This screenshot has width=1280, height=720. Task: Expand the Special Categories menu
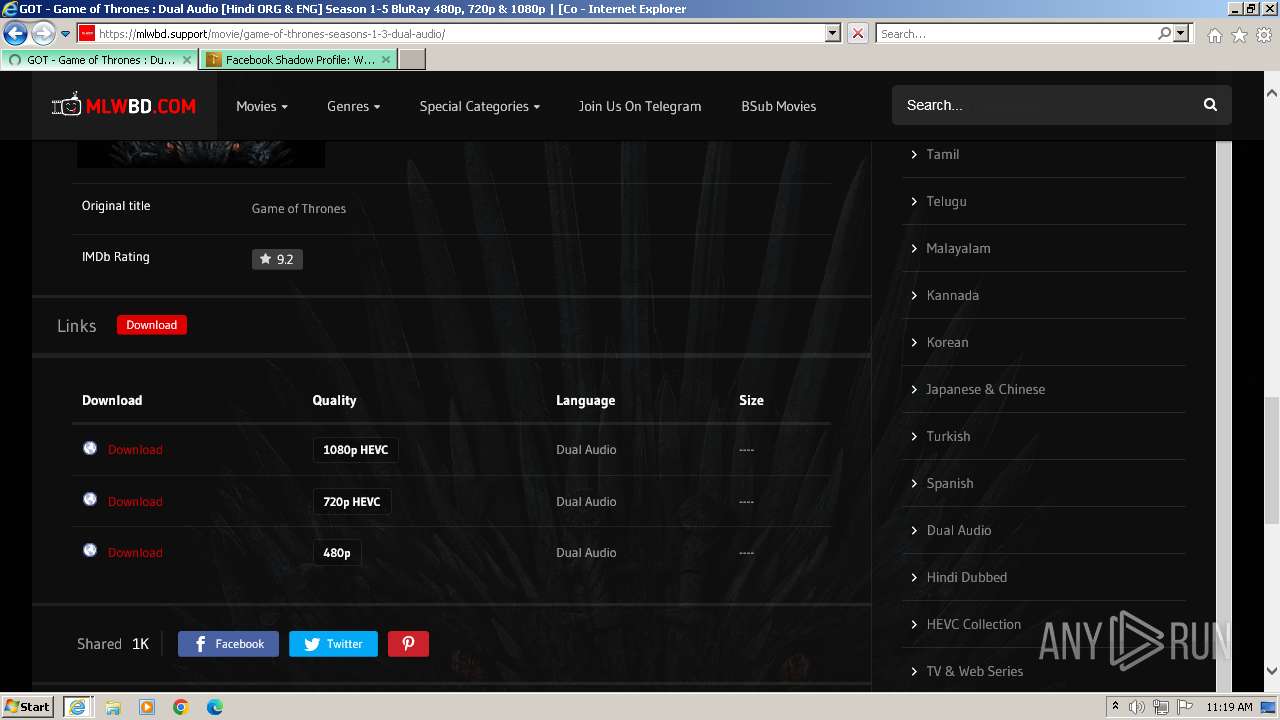480,106
